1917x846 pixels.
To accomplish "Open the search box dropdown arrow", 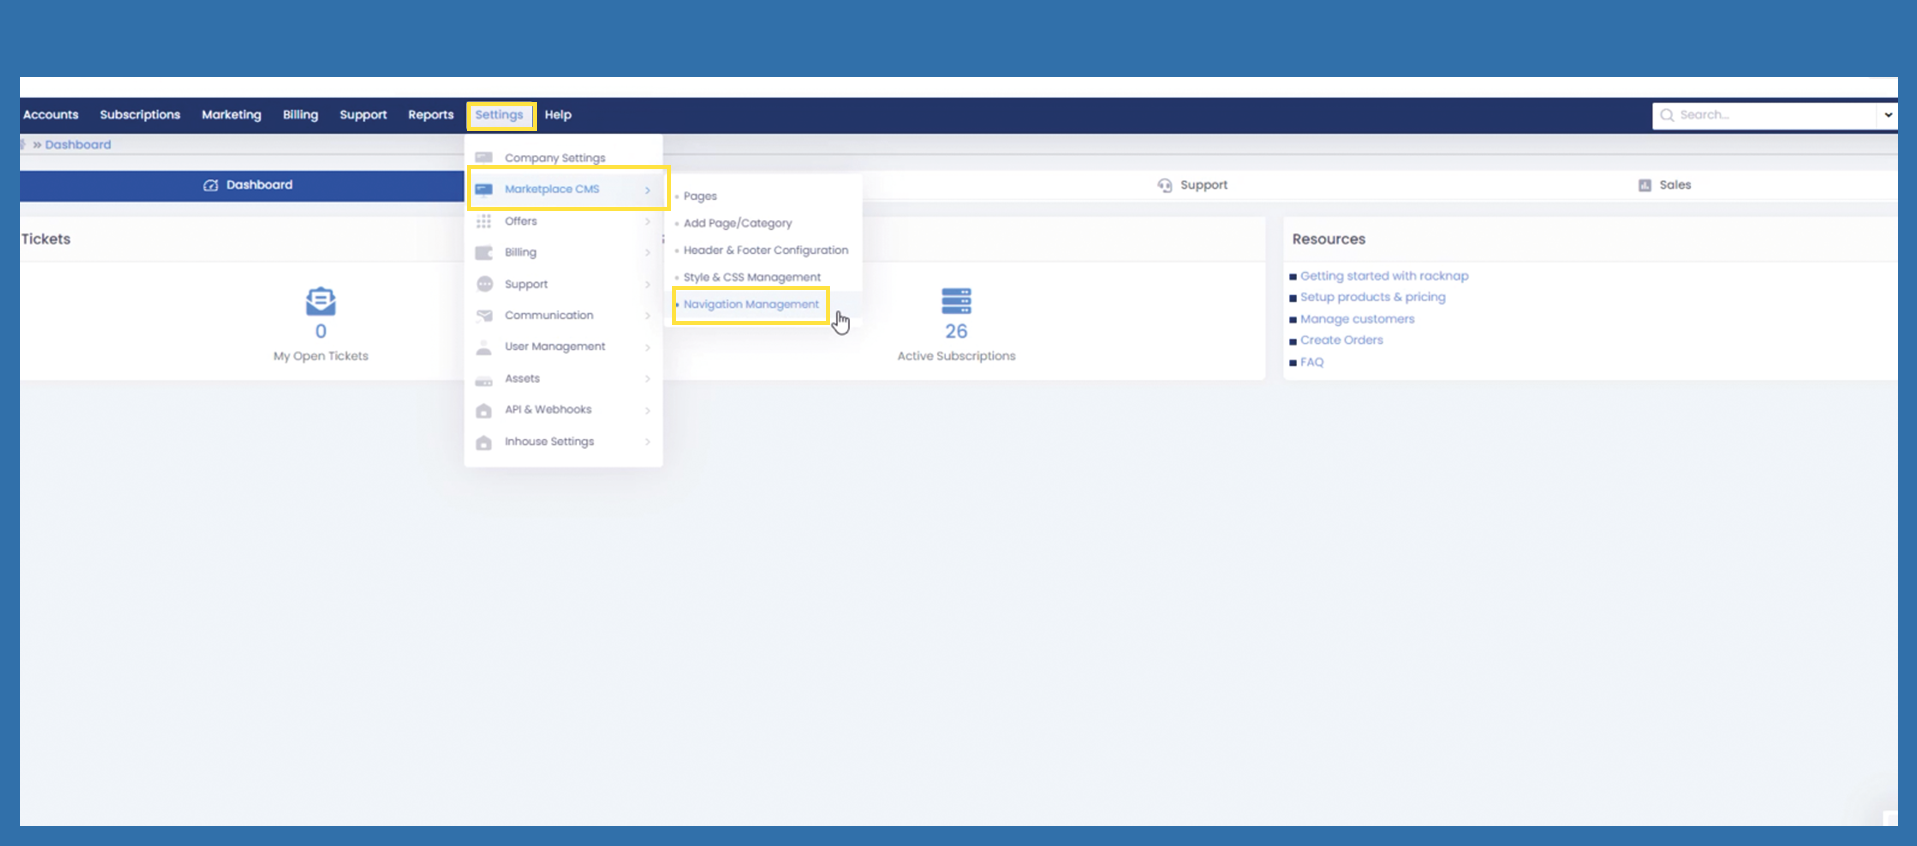I will [x=1887, y=115].
